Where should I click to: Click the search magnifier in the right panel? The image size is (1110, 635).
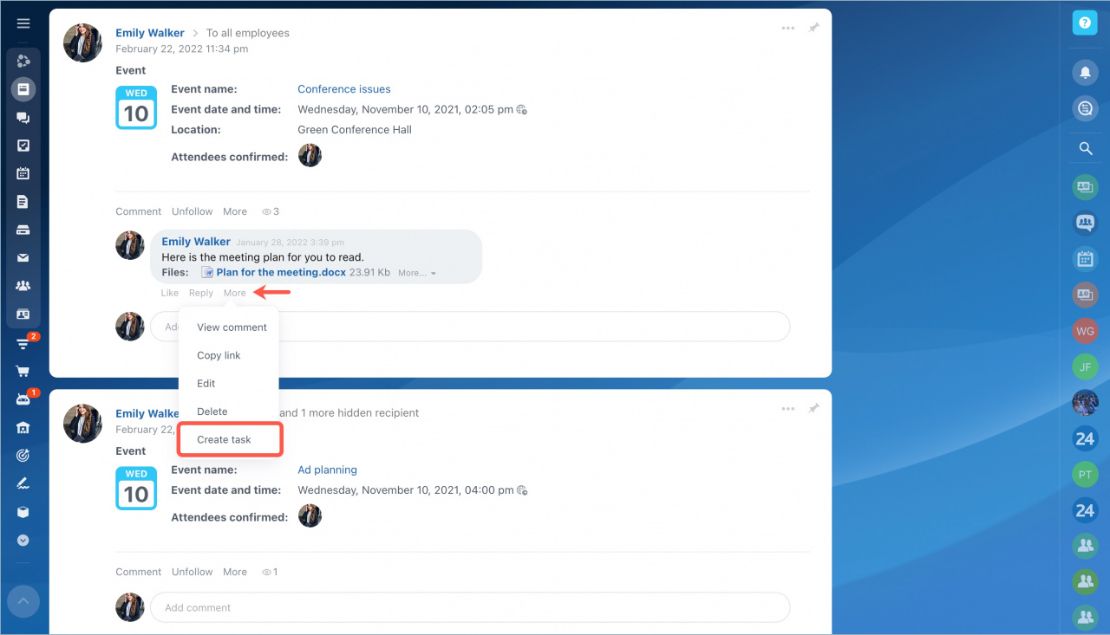[x=1085, y=149]
